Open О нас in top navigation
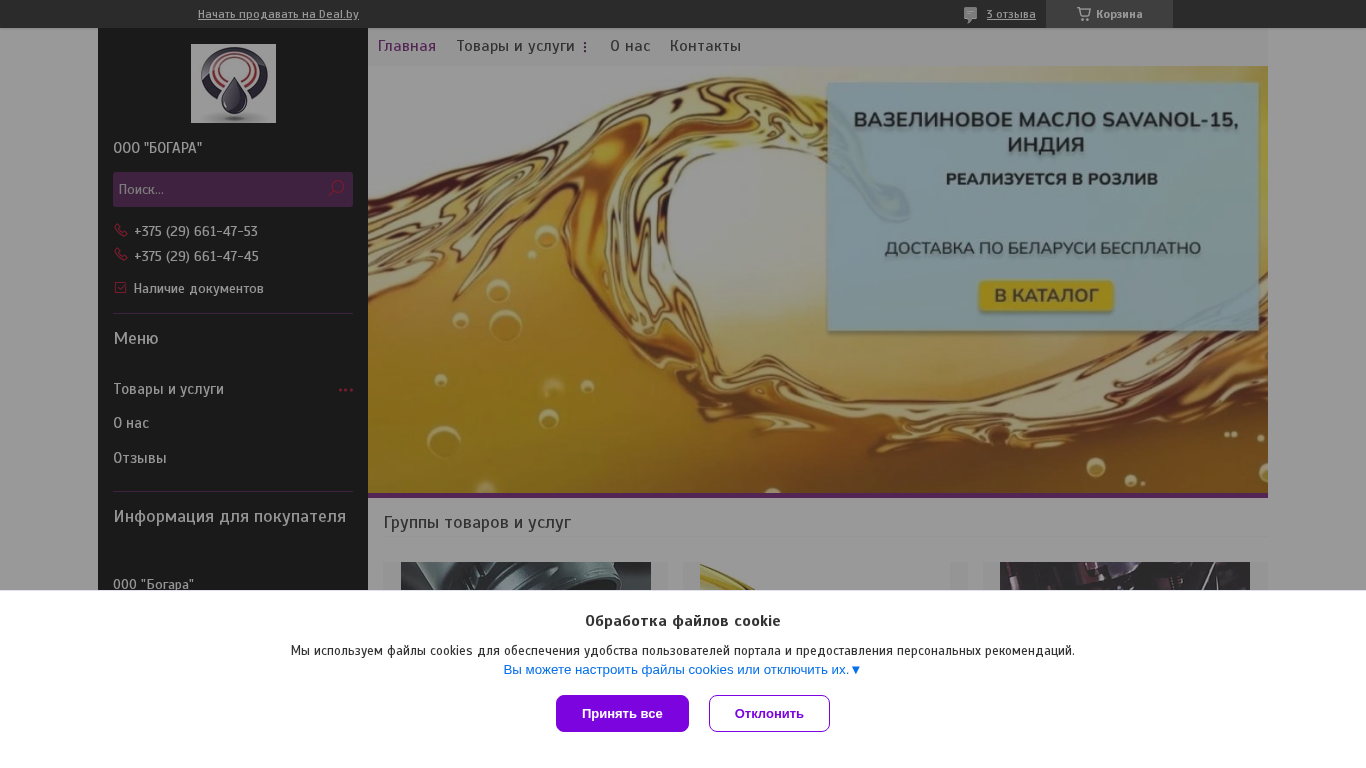The width and height of the screenshot is (1366, 768). click(x=630, y=46)
